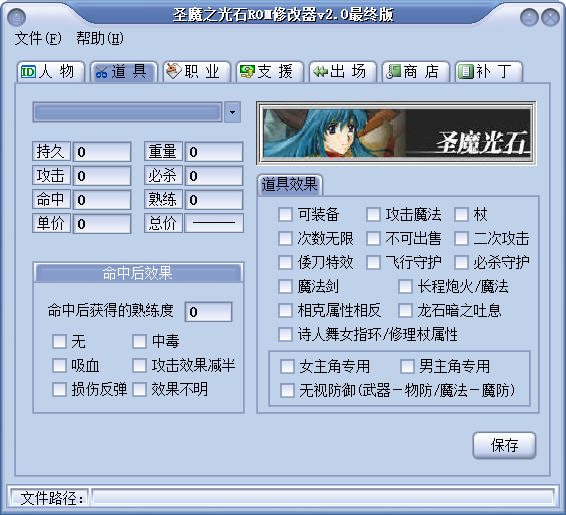Click the 重量 value field
566x515 pixels.
214,152
